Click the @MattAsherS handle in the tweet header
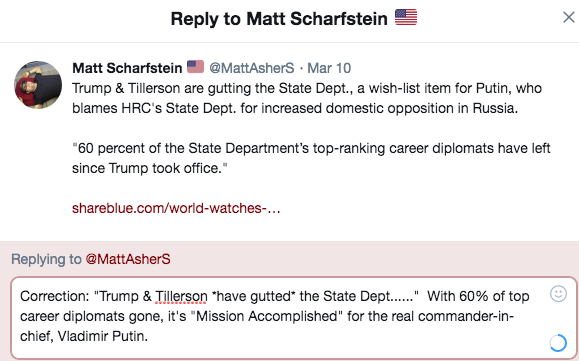579x361 pixels. pos(252,68)
